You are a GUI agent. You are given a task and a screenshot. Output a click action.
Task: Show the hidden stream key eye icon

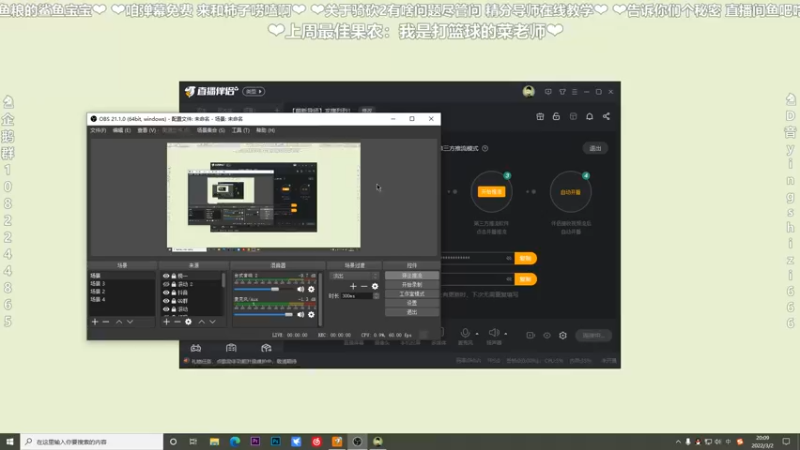coord(509,258)
